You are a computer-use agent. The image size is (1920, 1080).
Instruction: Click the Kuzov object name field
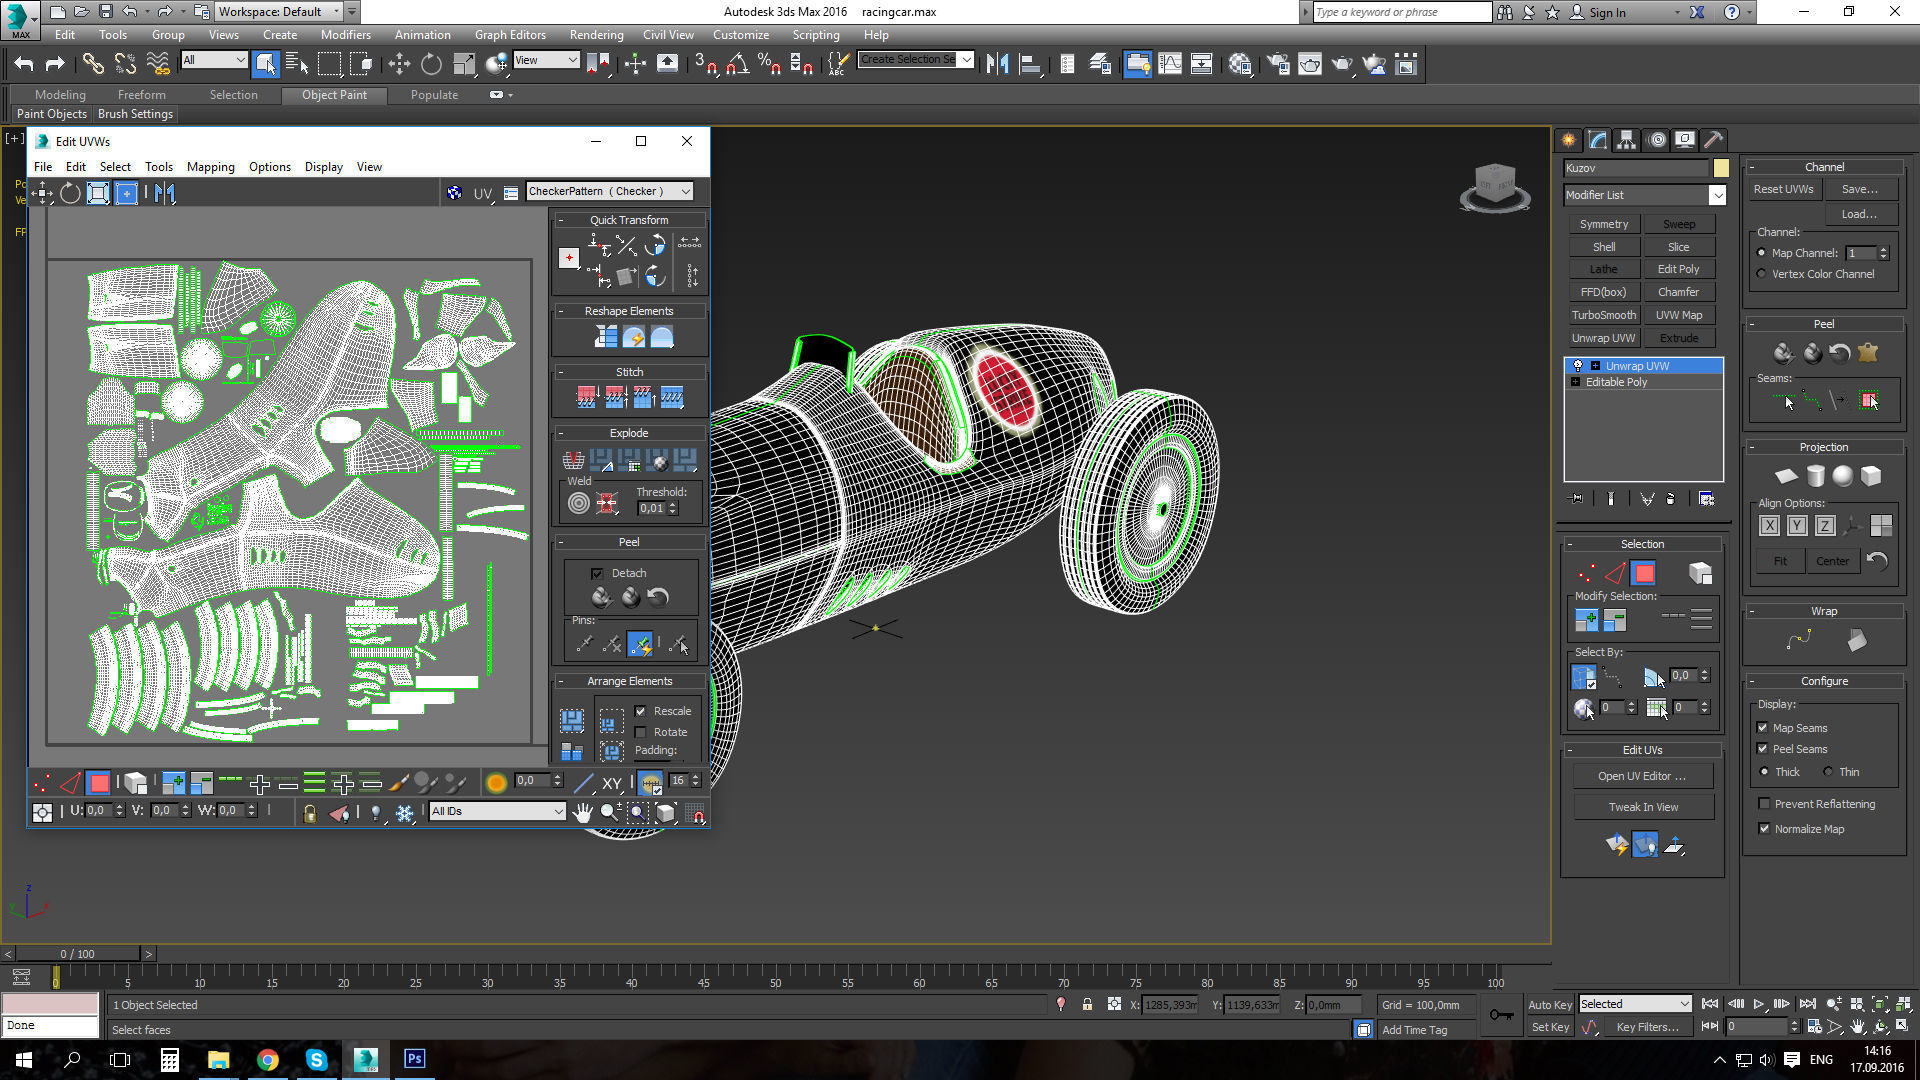point(1636,168)
